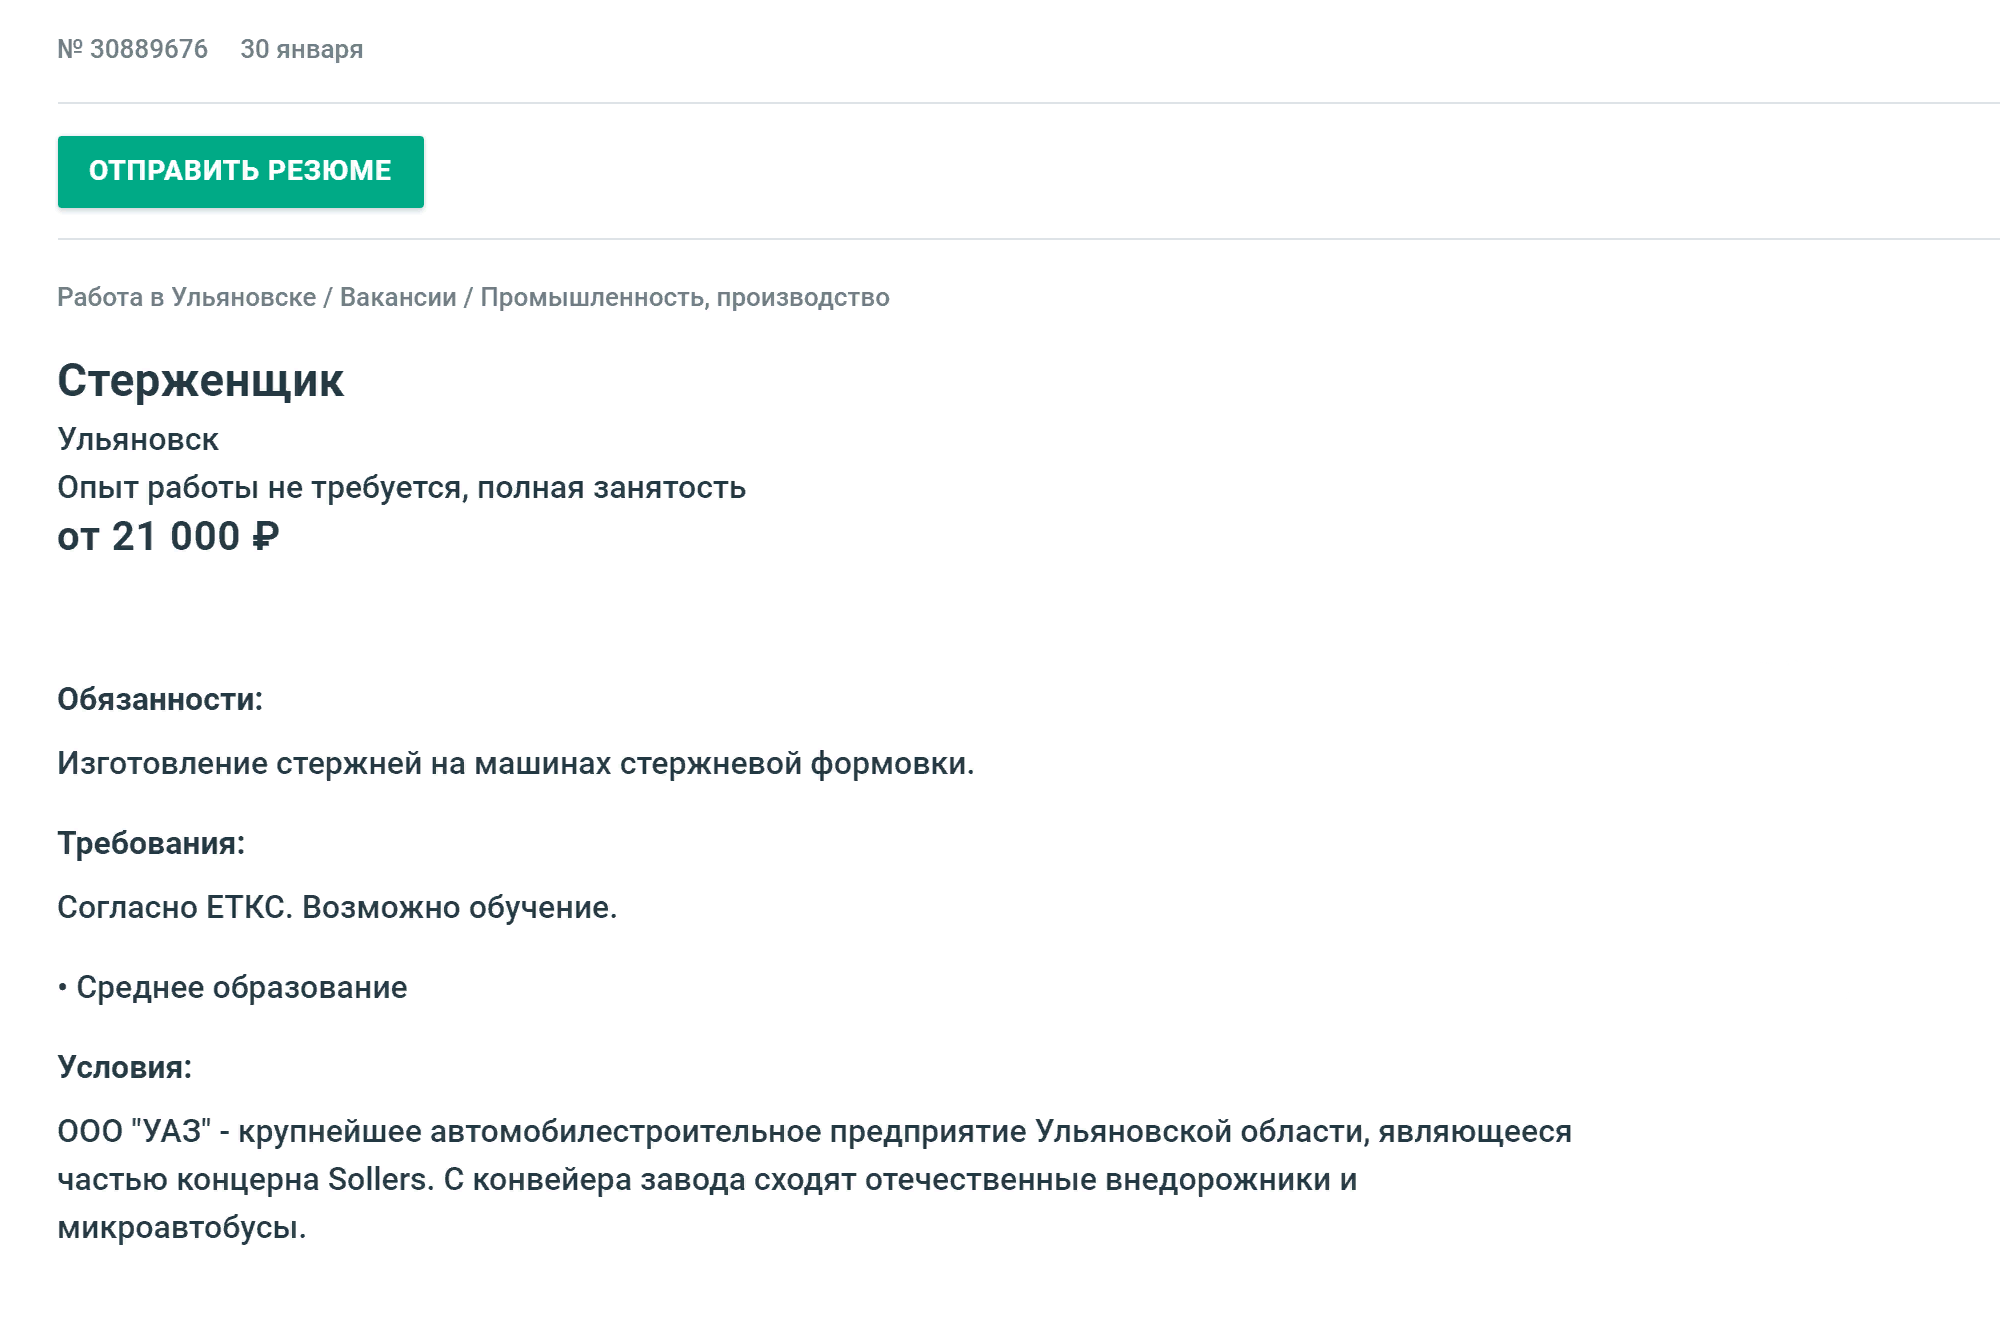Open the Работа в Ульяновске breadcrumb
Screen dimensions: 2000x1324
tap(187, 298)
